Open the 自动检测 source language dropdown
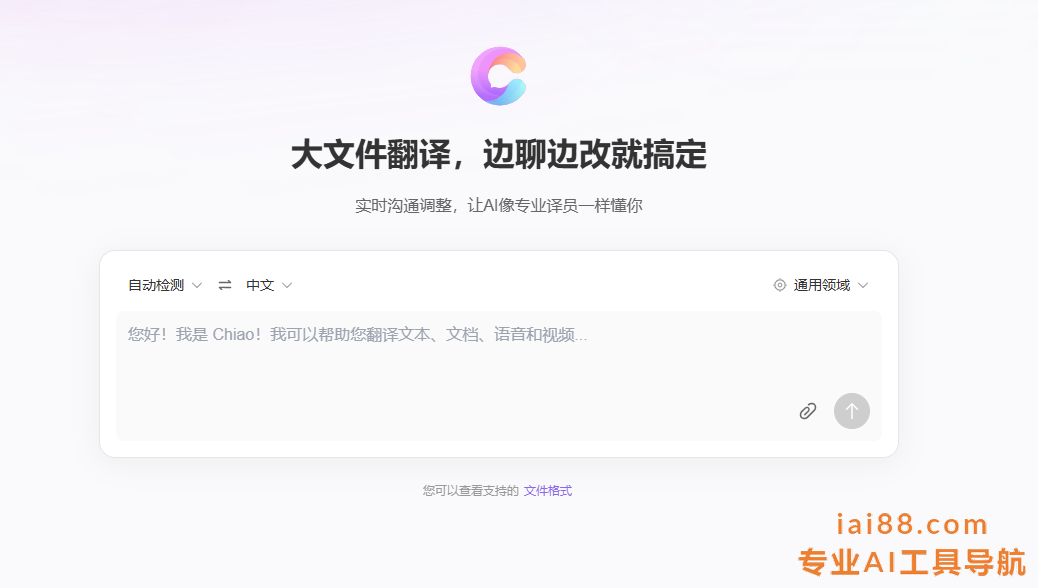The image size is (1038, 588). (x=165, y=285)
